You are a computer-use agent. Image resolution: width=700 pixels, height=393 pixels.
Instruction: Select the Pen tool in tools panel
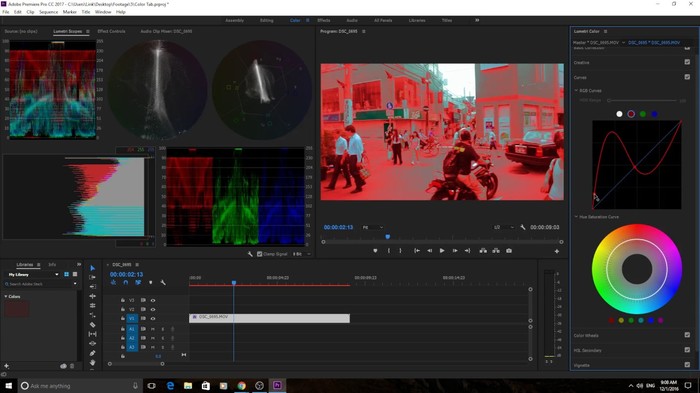coord(92,353)
